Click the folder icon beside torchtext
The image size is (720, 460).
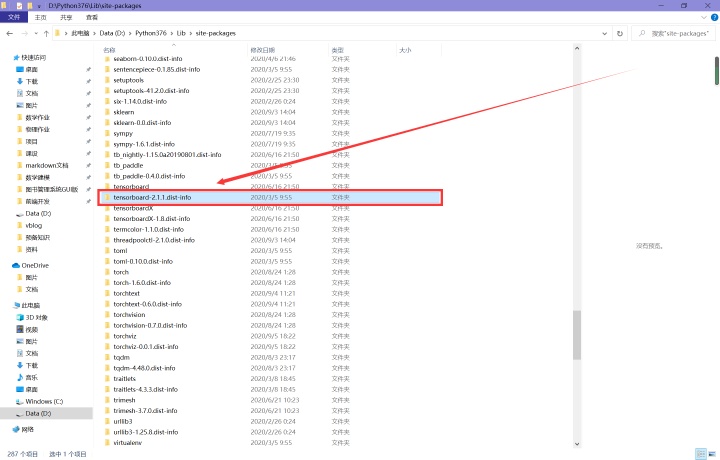107,293
